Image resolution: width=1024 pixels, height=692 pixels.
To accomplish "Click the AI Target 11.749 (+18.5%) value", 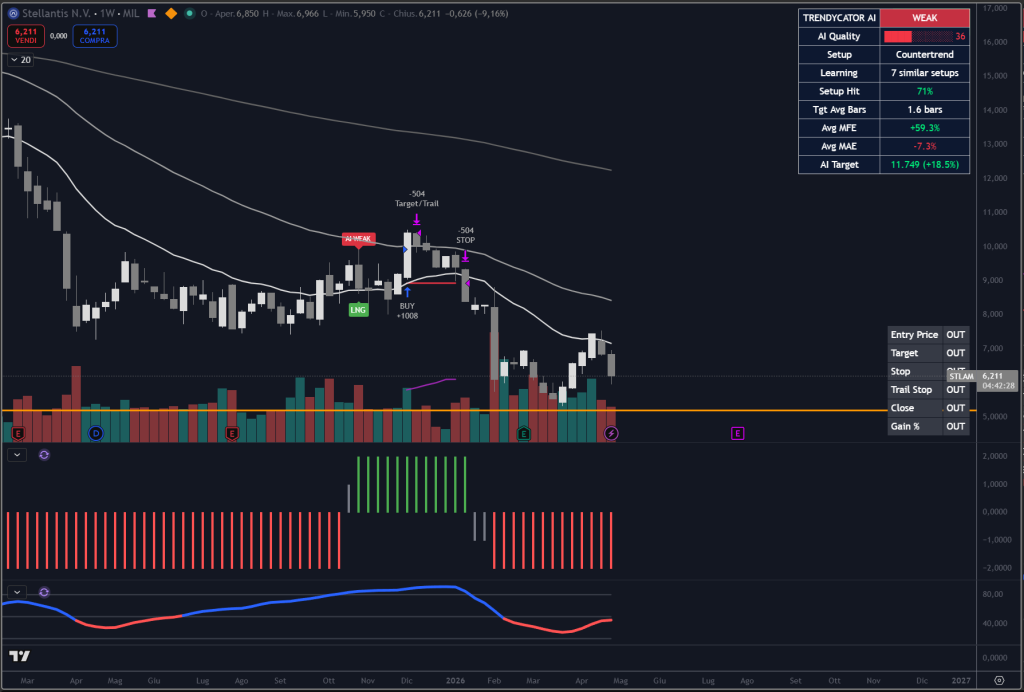I will (925, 165).
